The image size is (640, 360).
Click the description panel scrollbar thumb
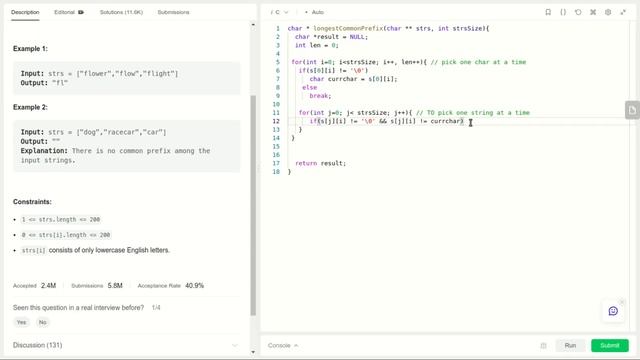(x=253, y=205)
